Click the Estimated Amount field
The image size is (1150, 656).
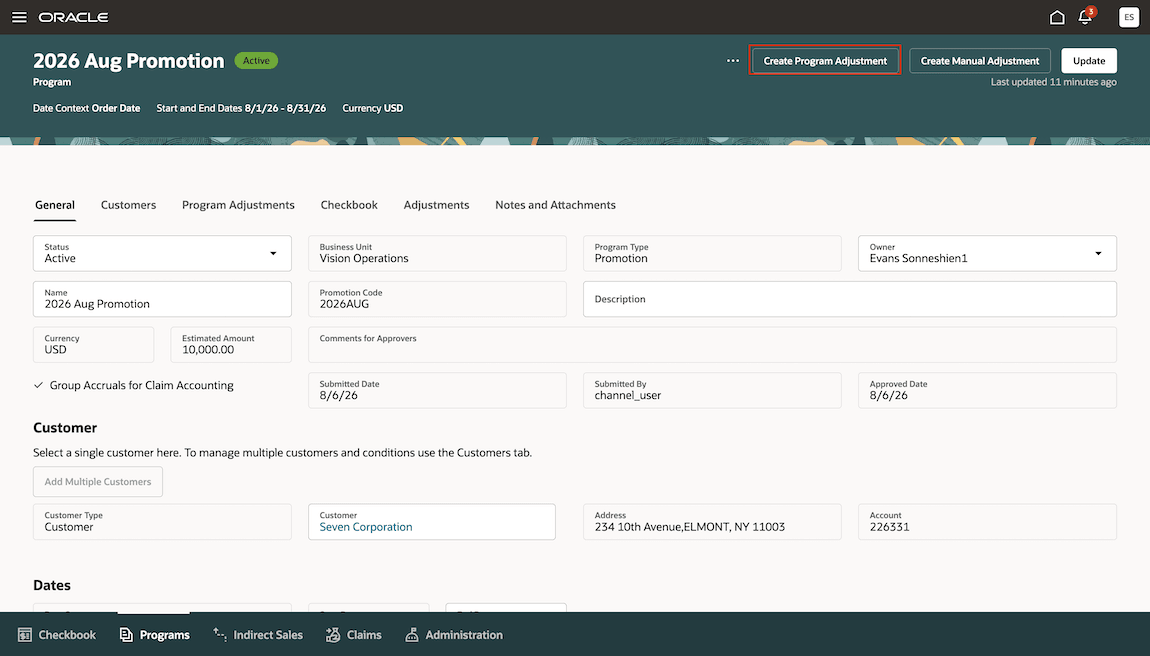231,344
